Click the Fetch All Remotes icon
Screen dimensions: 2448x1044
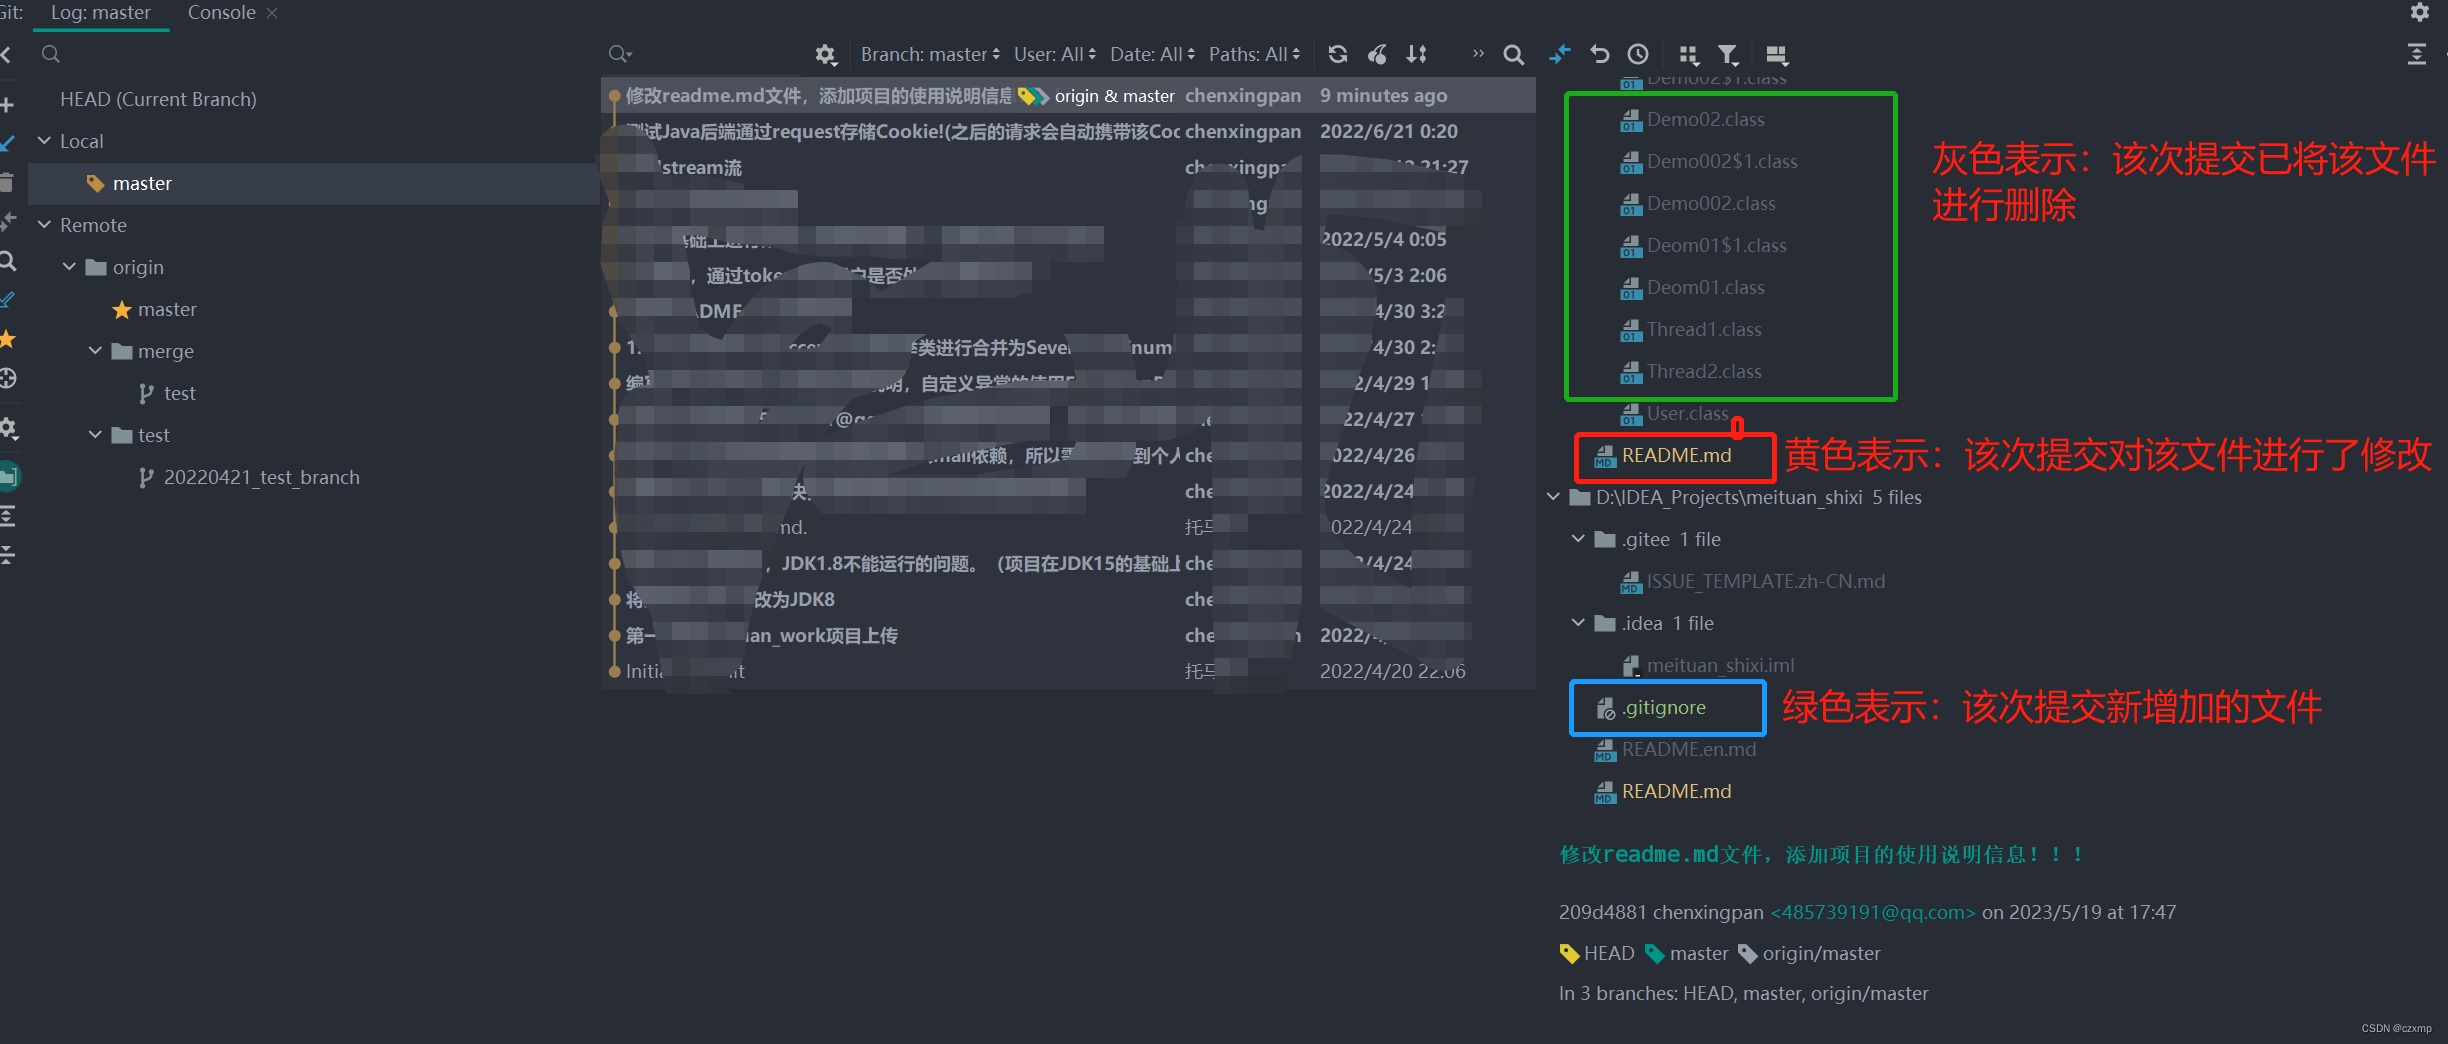tap(7, 299)
